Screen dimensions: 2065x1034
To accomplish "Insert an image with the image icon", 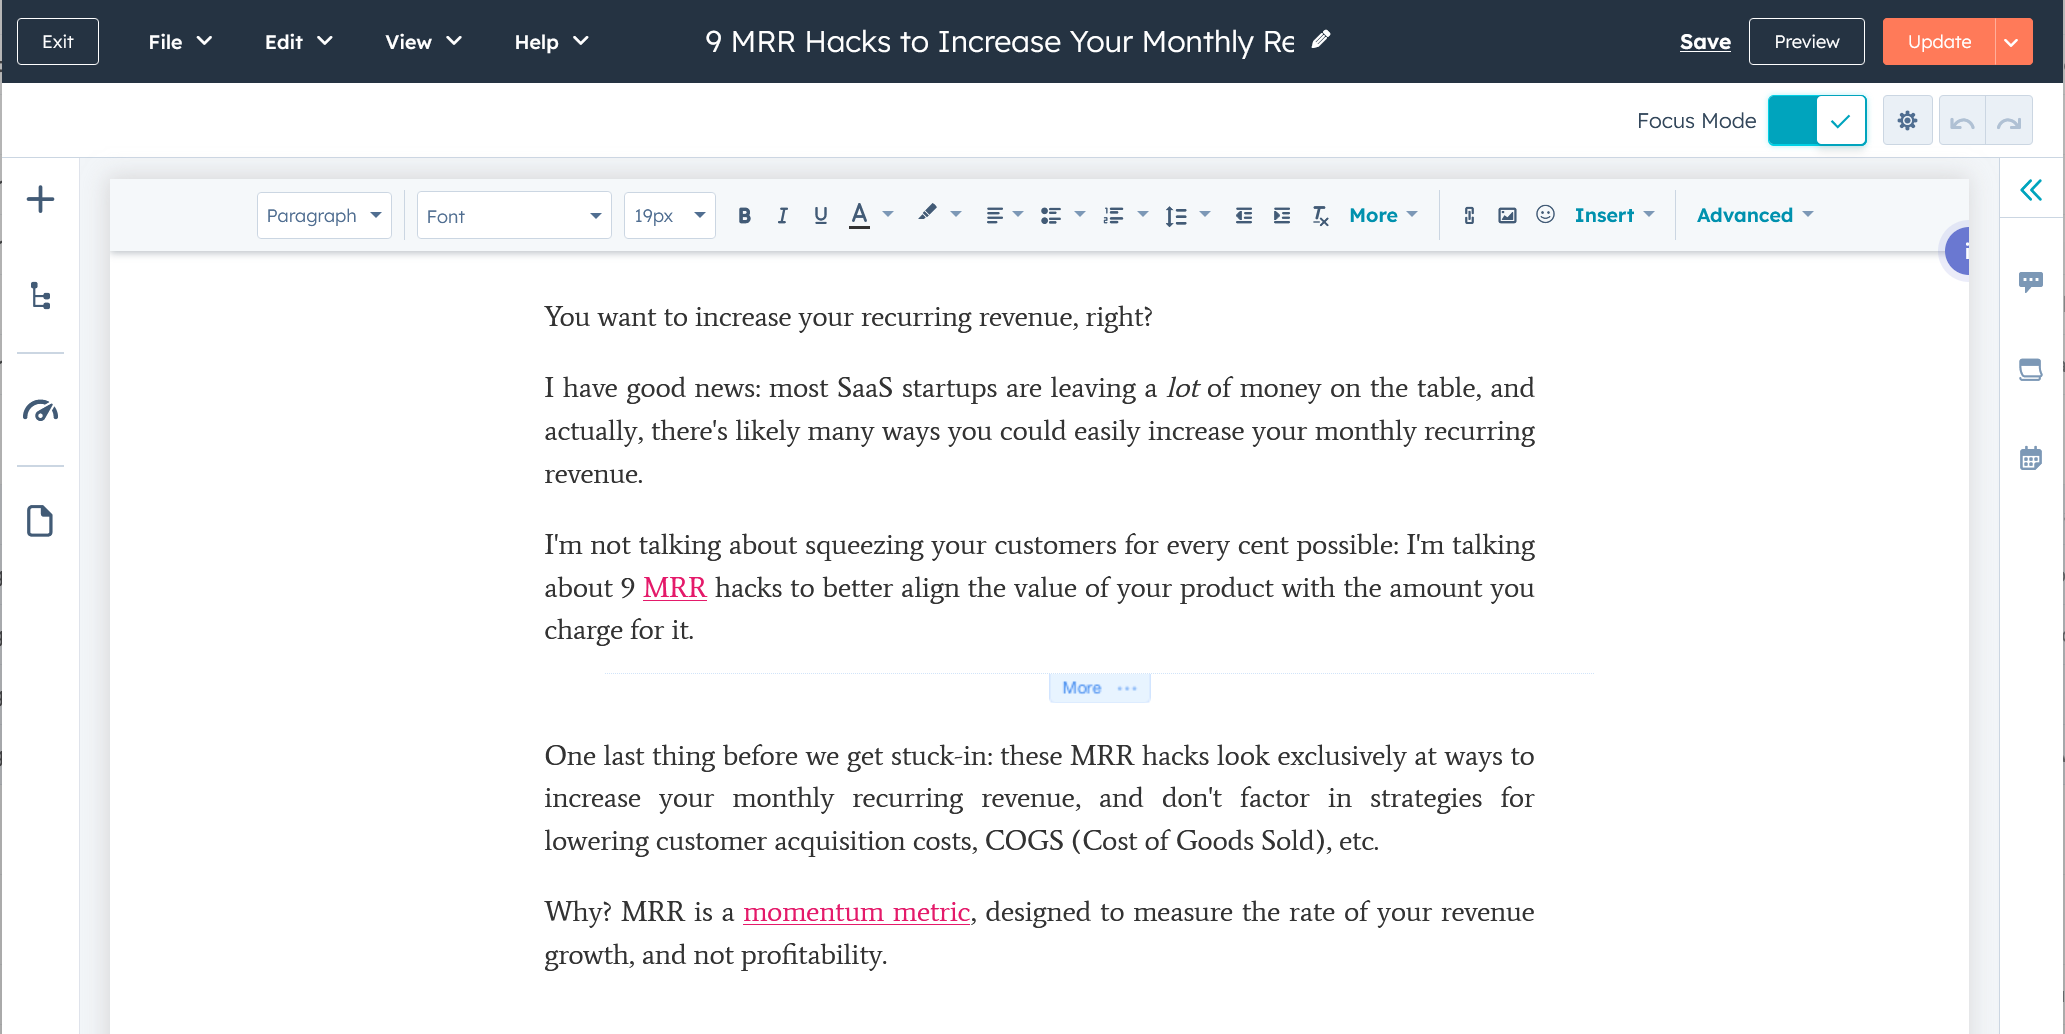I will (x=1507, y=215).
